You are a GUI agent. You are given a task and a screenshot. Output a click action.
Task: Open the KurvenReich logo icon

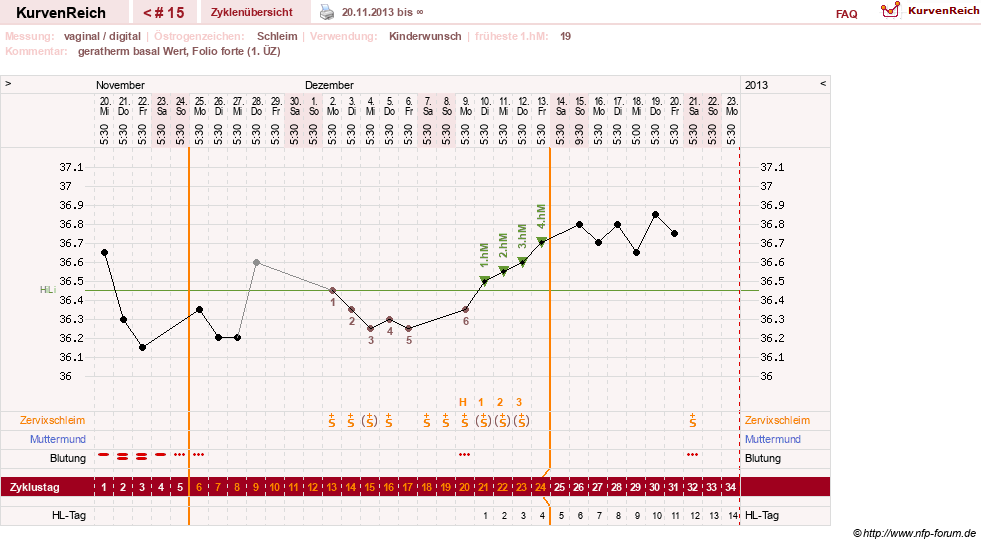click(890, 10)
